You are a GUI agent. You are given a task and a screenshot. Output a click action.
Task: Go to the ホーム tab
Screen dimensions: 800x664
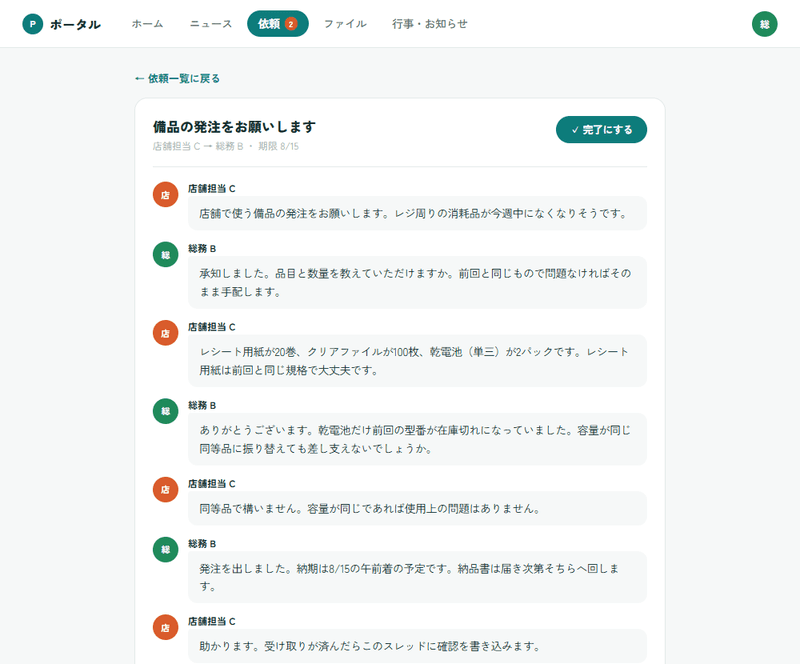pyautogui.click(x=147, y=24)
